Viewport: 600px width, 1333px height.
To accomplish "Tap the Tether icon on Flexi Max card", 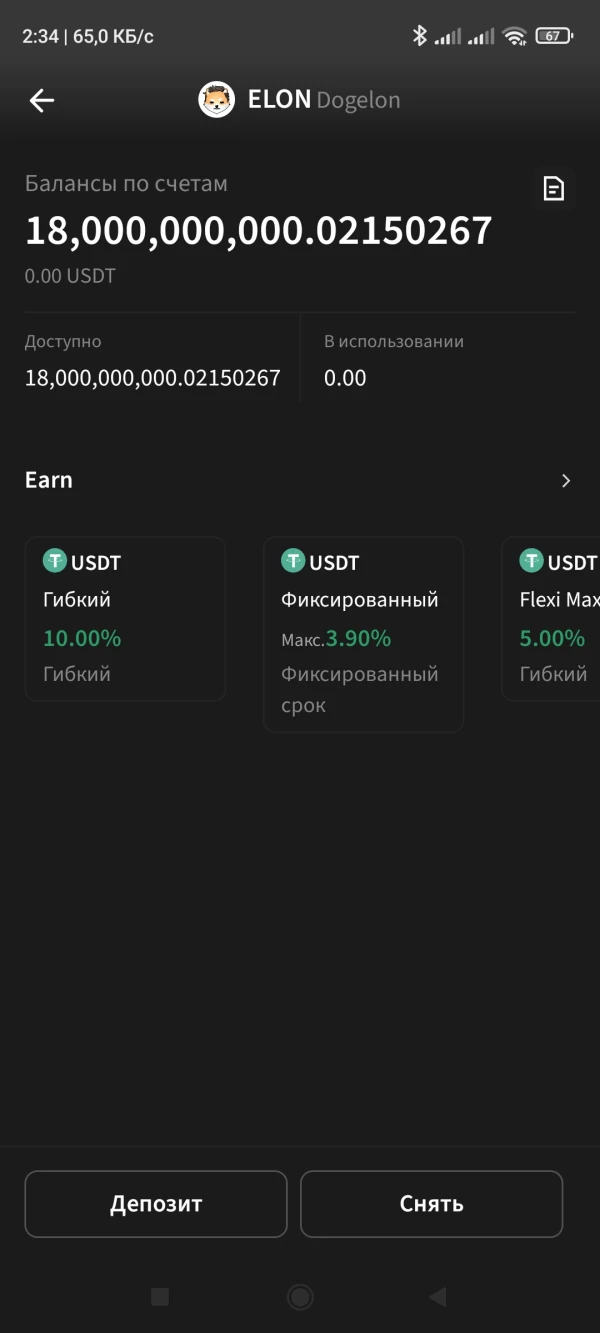I will click(x=531, y=561).
